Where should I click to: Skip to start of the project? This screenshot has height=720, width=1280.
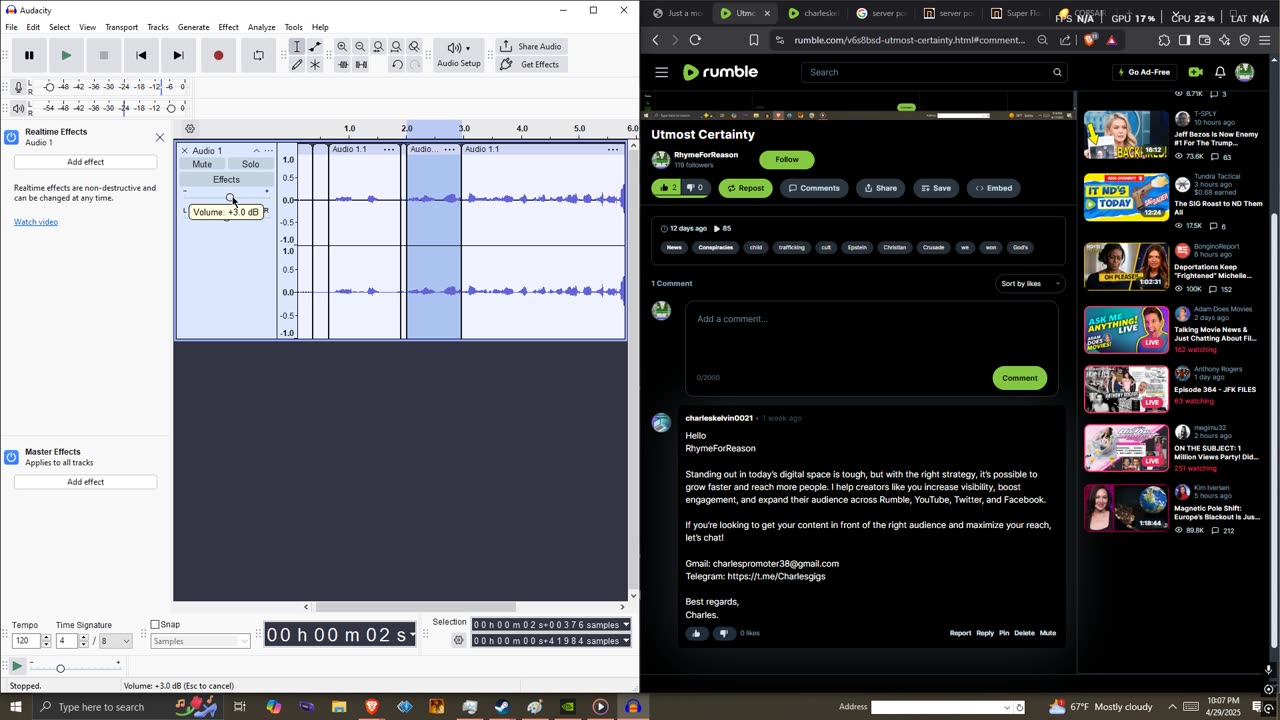click(x=141, y=55)
